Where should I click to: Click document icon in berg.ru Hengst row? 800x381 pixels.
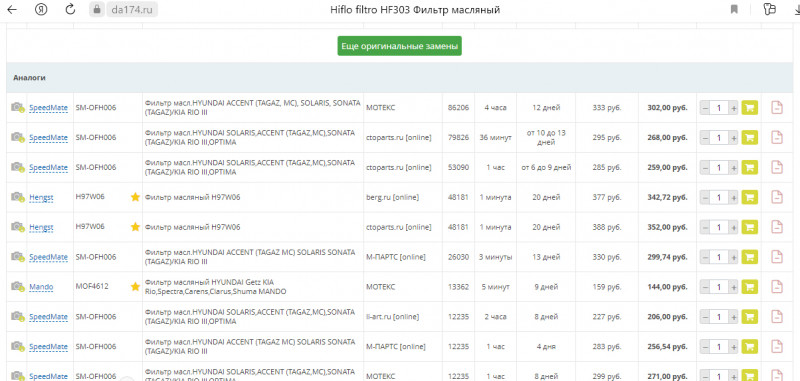click(x=777, y=197)
